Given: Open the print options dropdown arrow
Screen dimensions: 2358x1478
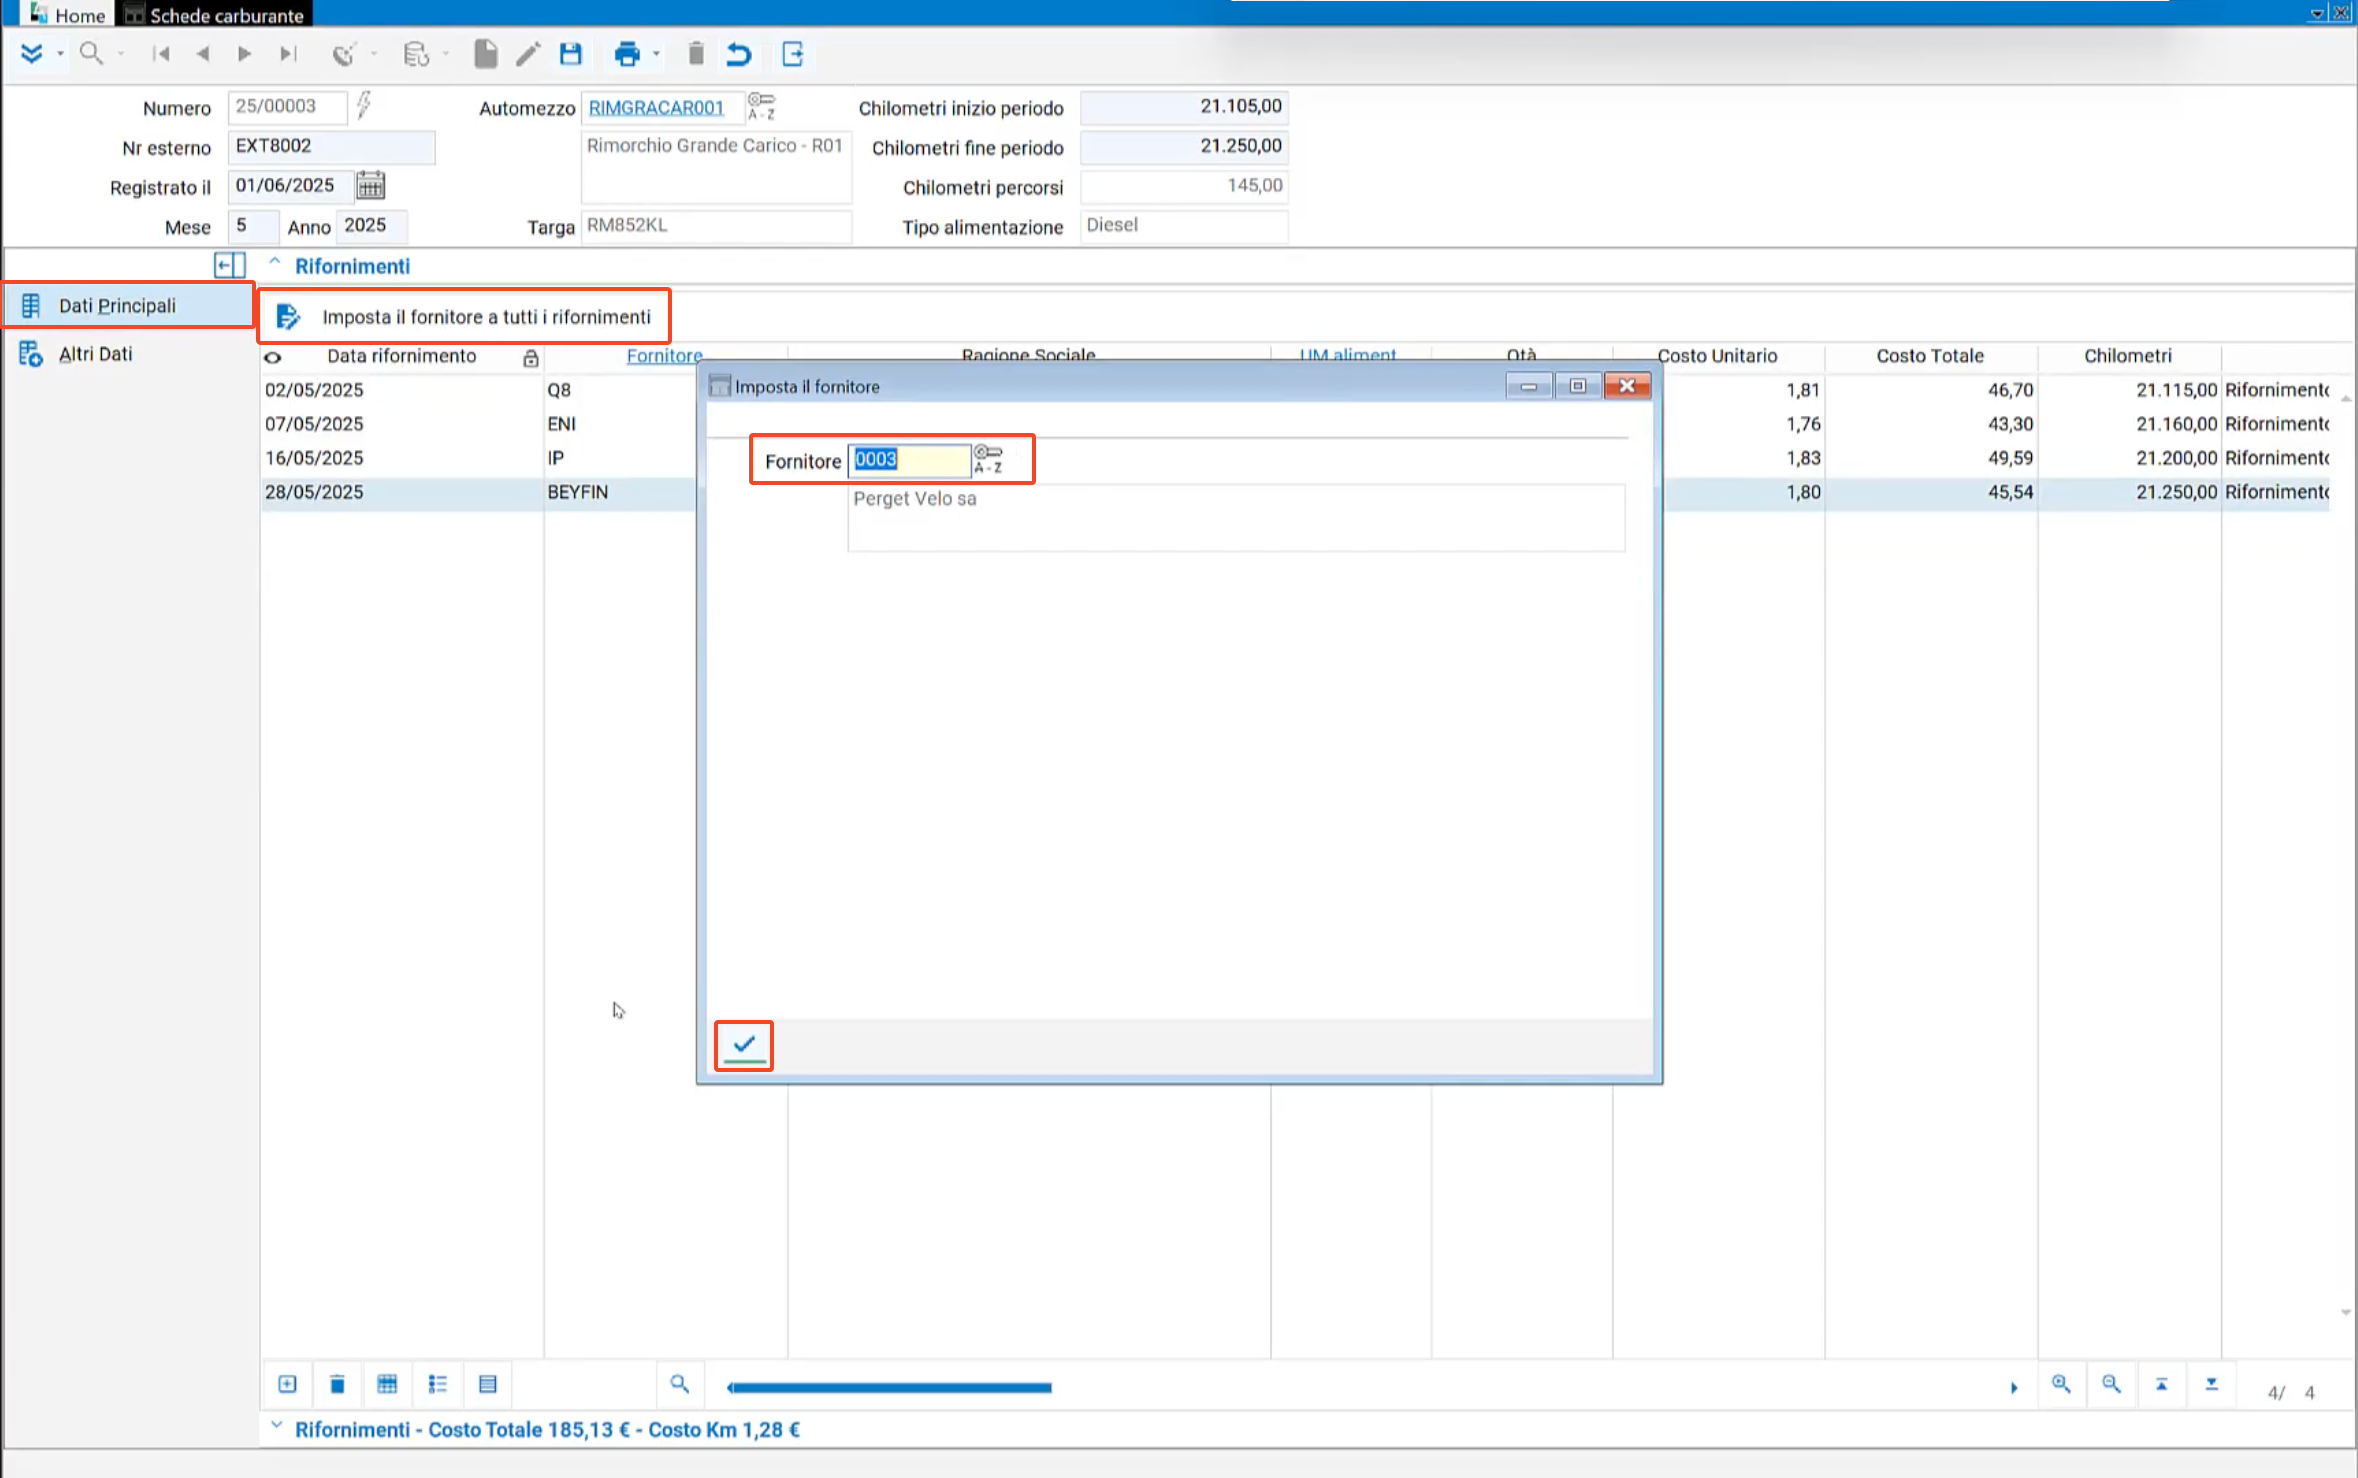Looking at the screenshot, I should pos(656,54).
